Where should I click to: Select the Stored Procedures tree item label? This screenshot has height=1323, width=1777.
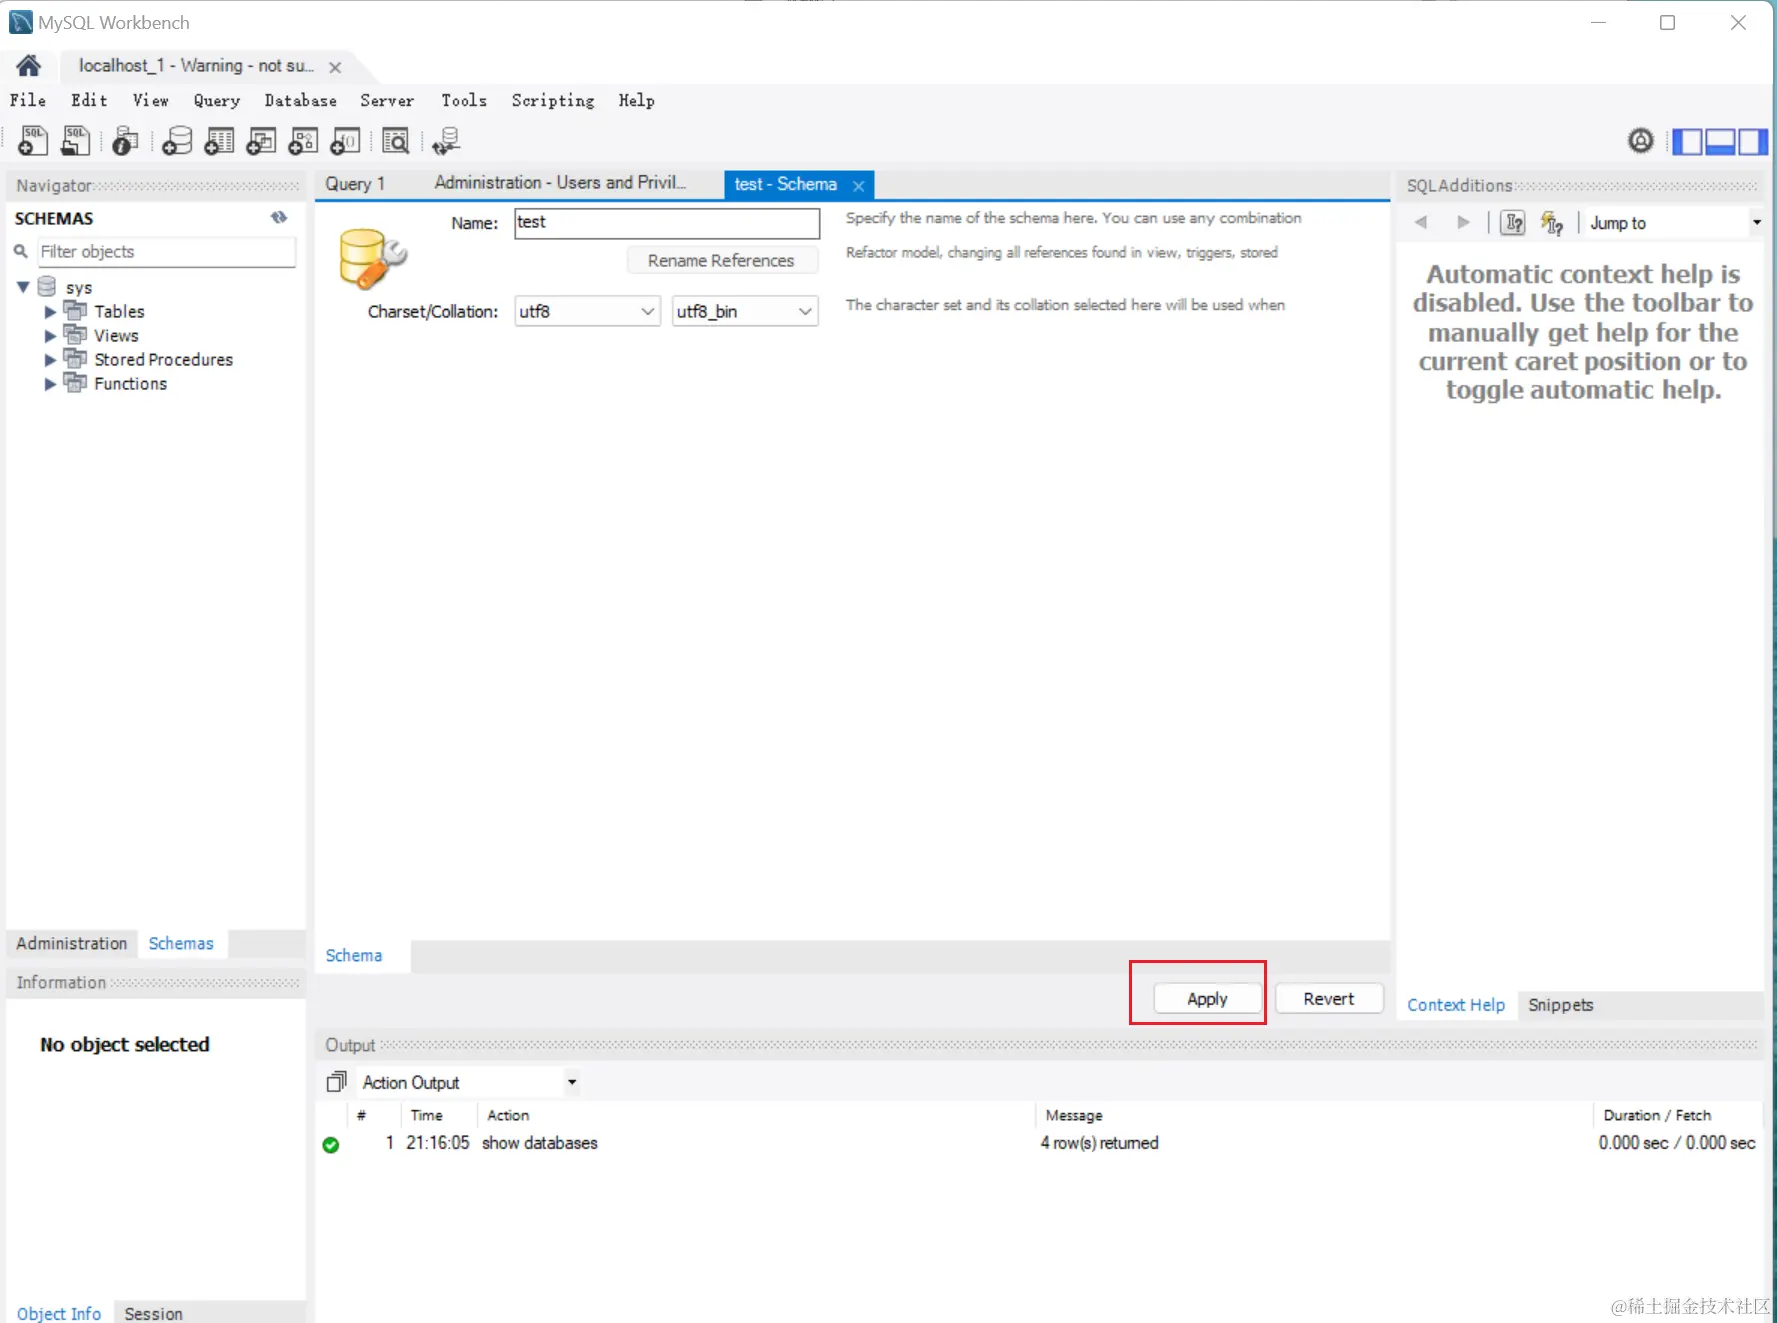(x=164, y=360)
